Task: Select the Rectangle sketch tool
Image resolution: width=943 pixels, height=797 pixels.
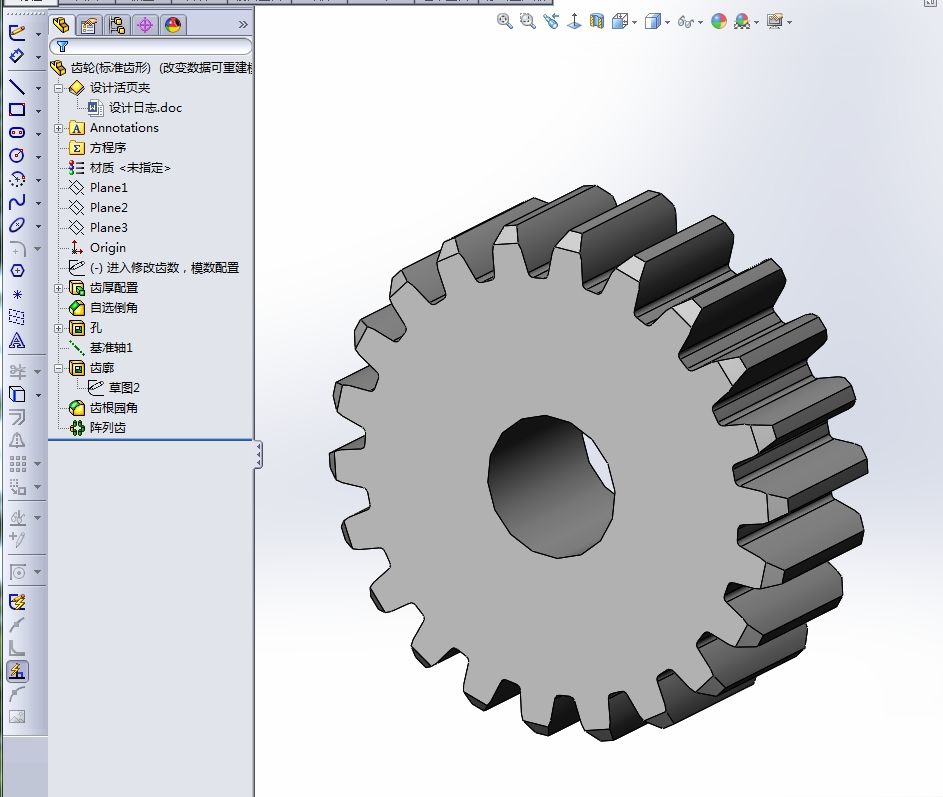Action: tap(17, 109)
